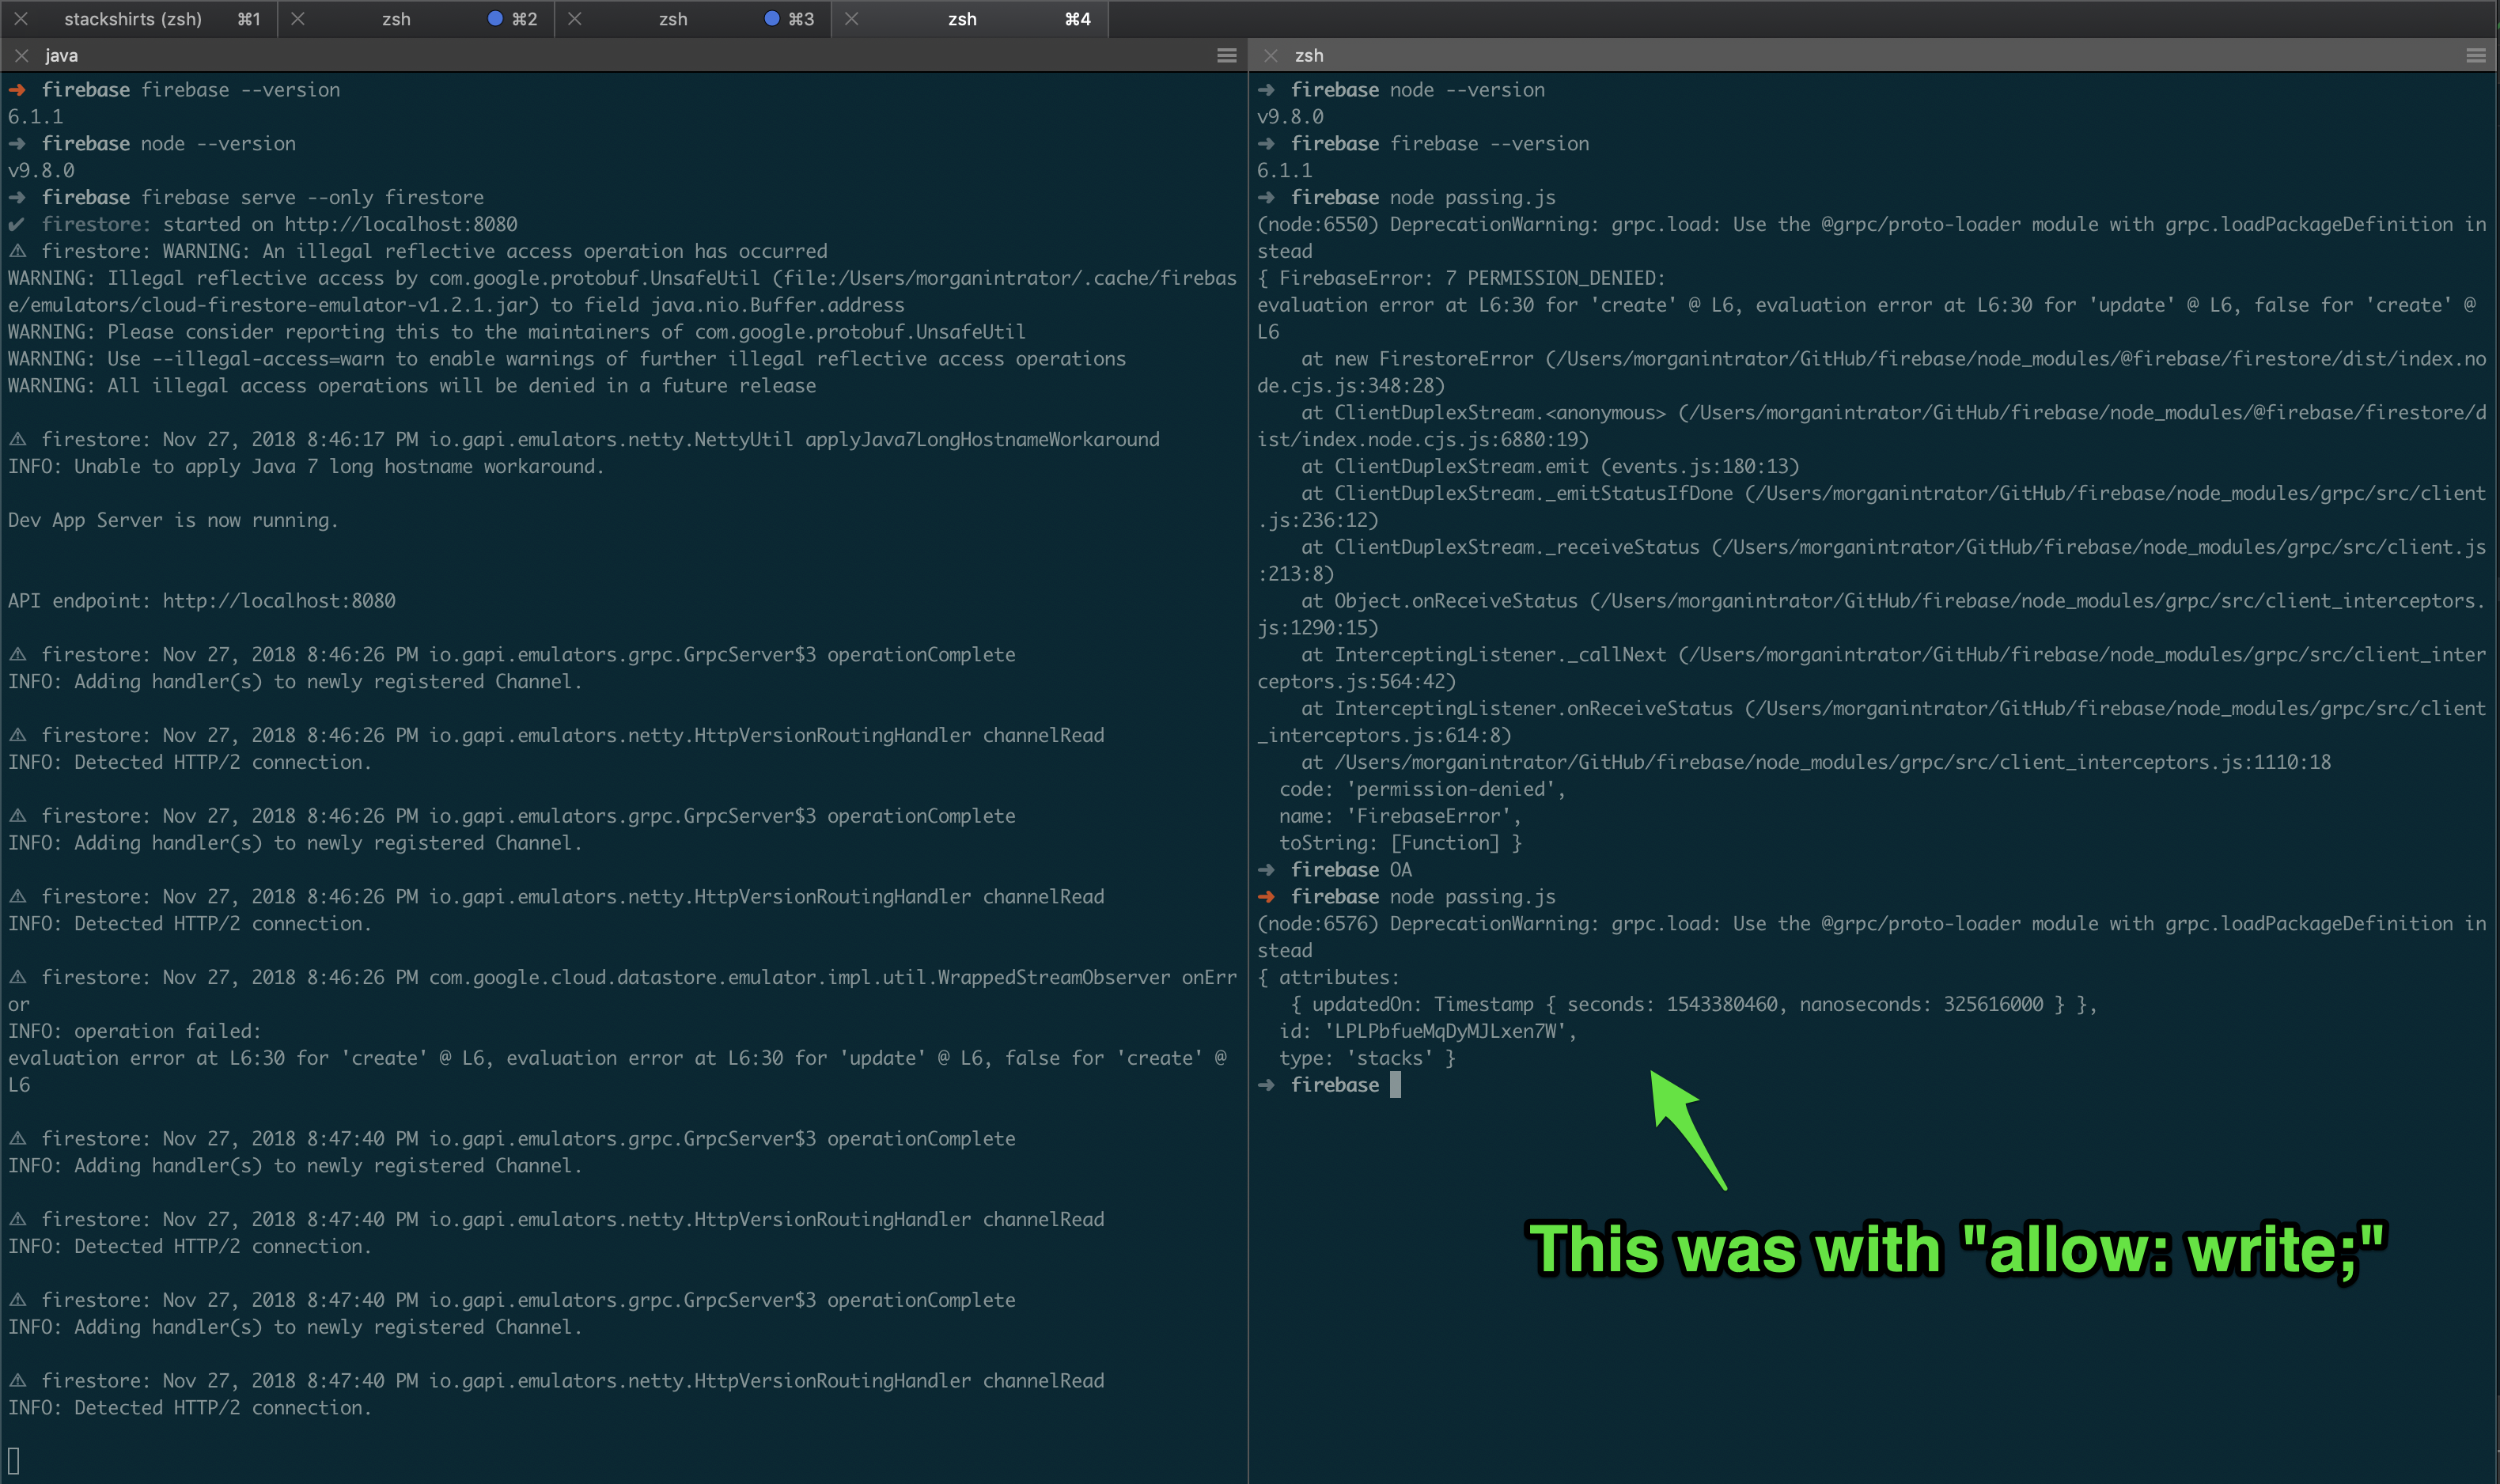Screen dimensions: 2500x1484
Task: Click the 'zsh' title on the right pane
Action: [x=1310, y=55]
